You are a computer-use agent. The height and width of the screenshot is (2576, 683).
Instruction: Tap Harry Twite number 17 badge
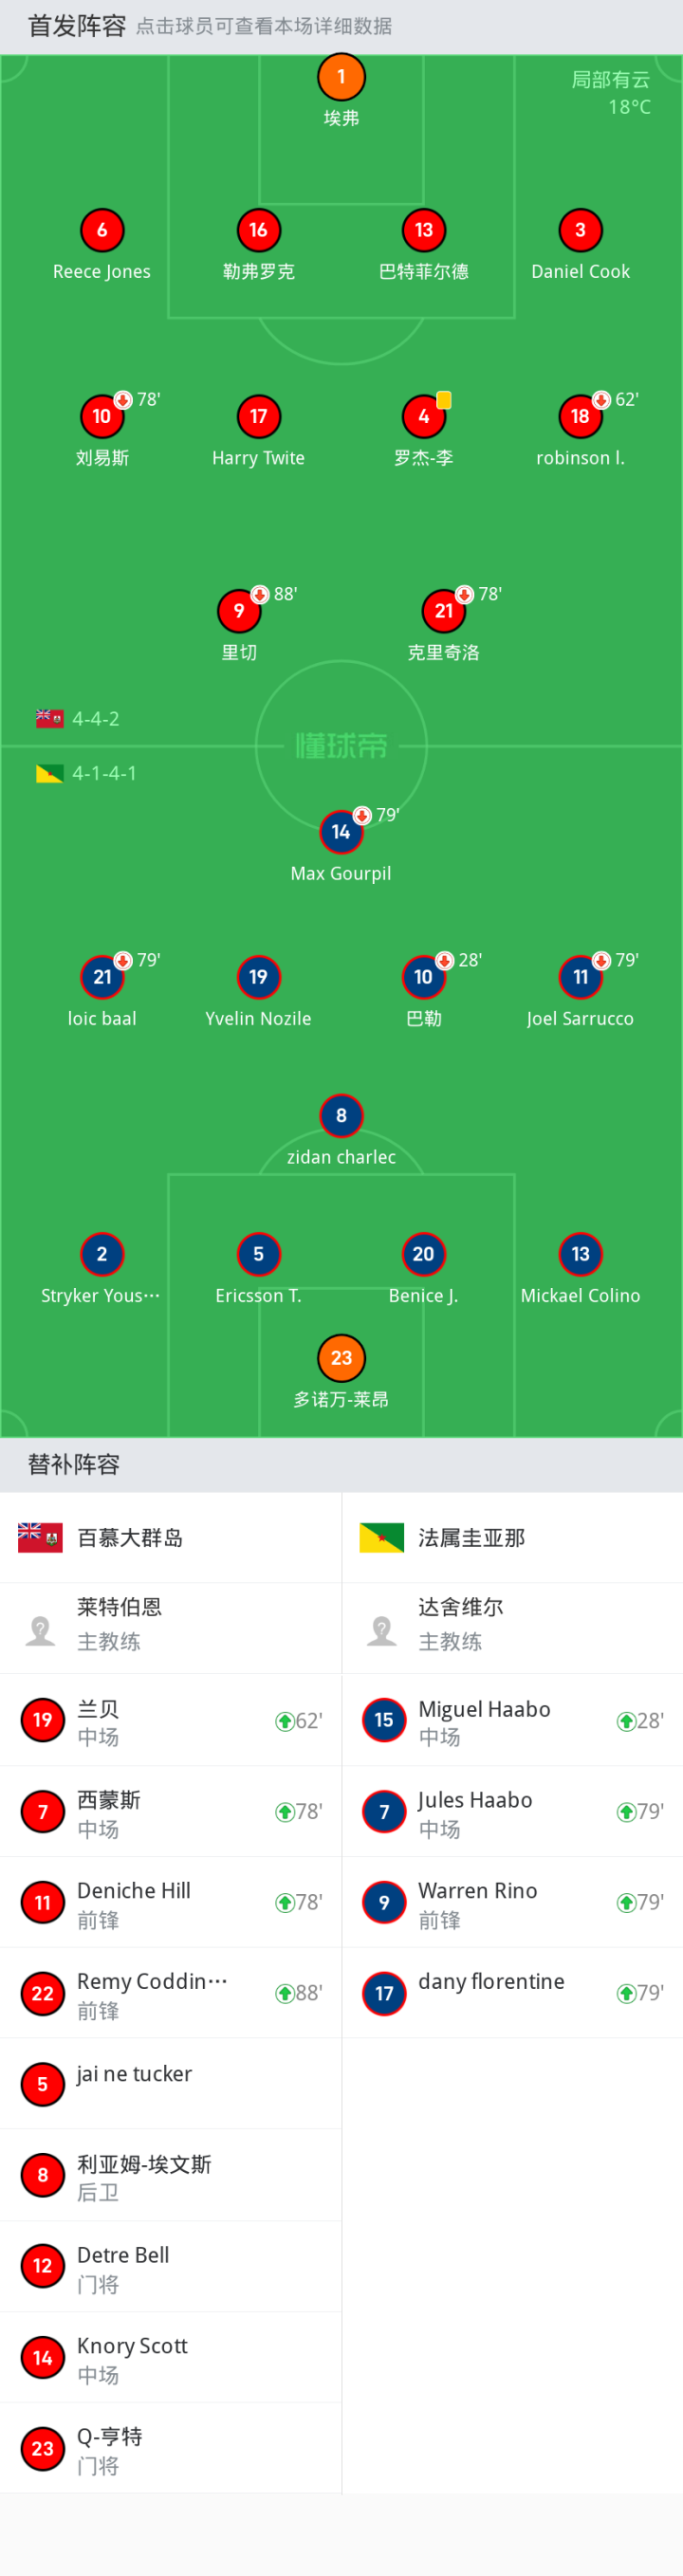point(258,417)
